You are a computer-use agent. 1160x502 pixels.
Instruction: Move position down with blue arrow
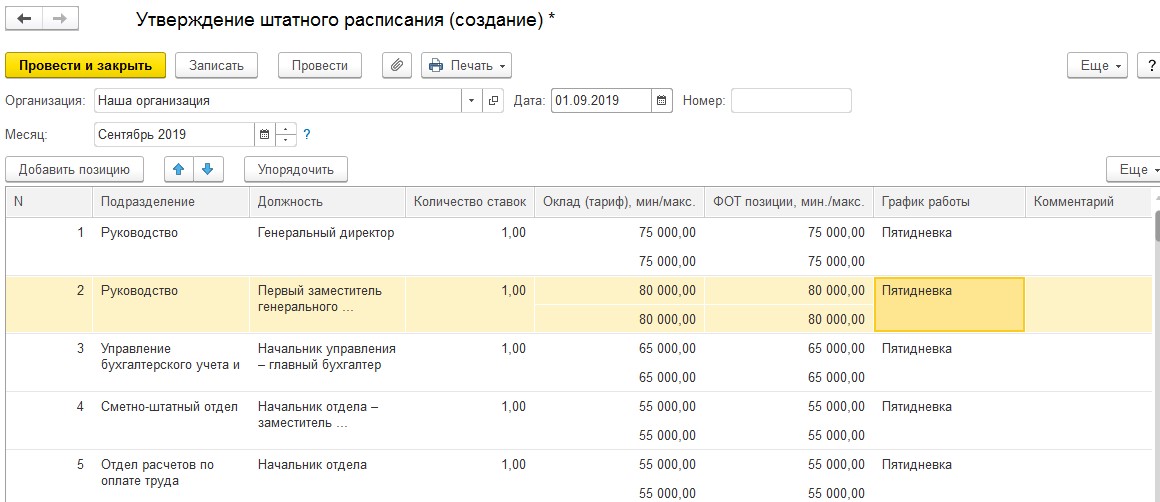click(x=208, y=169)
